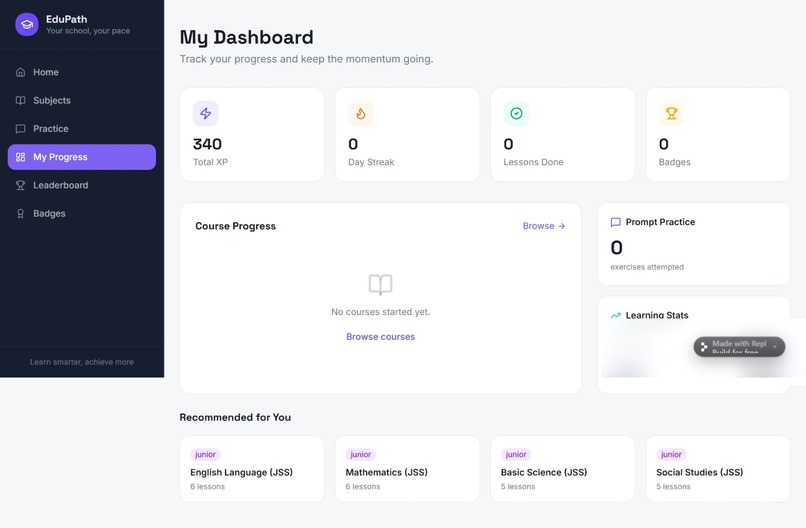Click the arrow next to Browse
This screenshot has width=806, height=528.
(561, 226)
